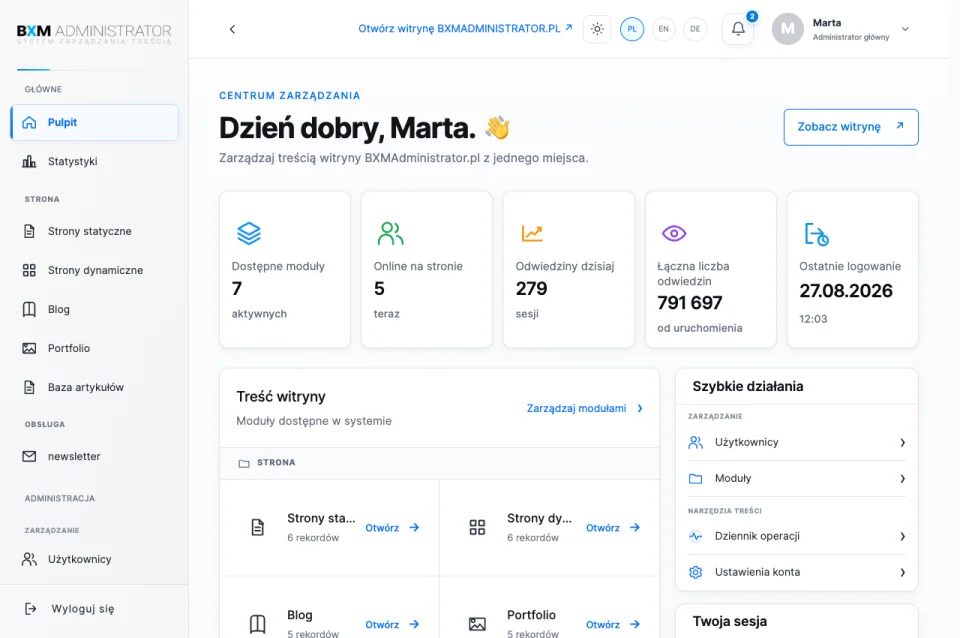Open Otwórz witrynę BXMADMINISTRATOR.PL link
This screenshot has width=960, height=638.
tap(465, 29)
